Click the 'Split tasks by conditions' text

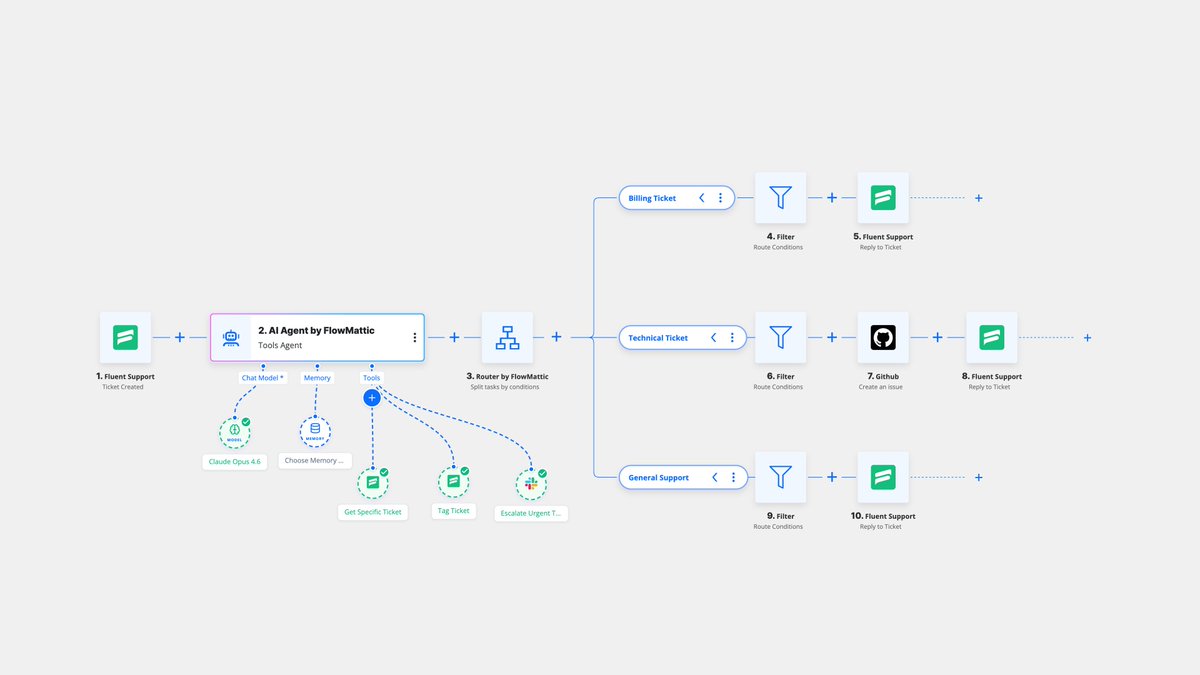pyautogui.click(x=505, y=387)
